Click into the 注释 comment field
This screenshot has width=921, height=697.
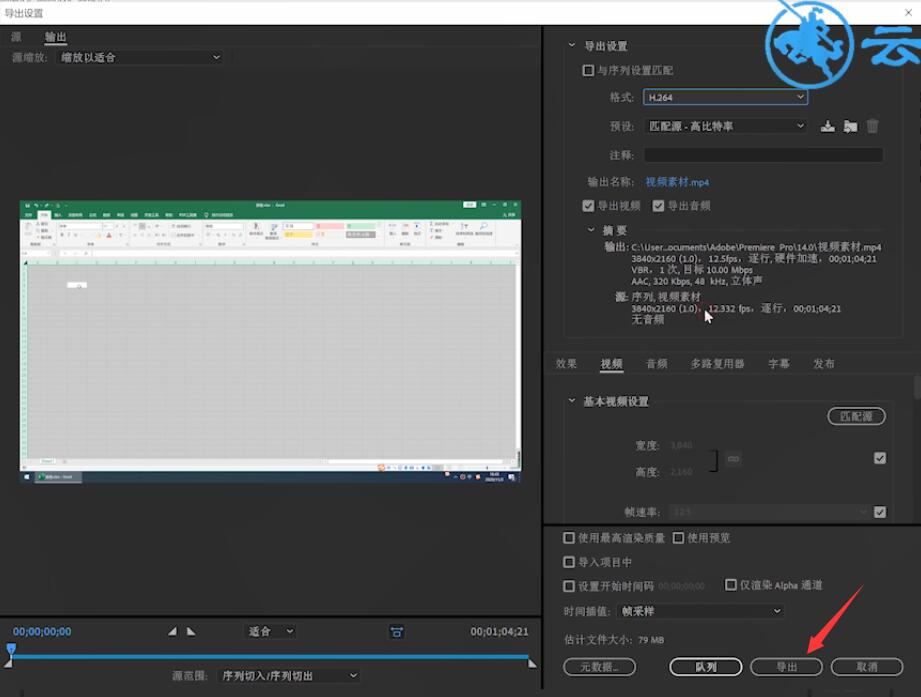click(763, 155)
